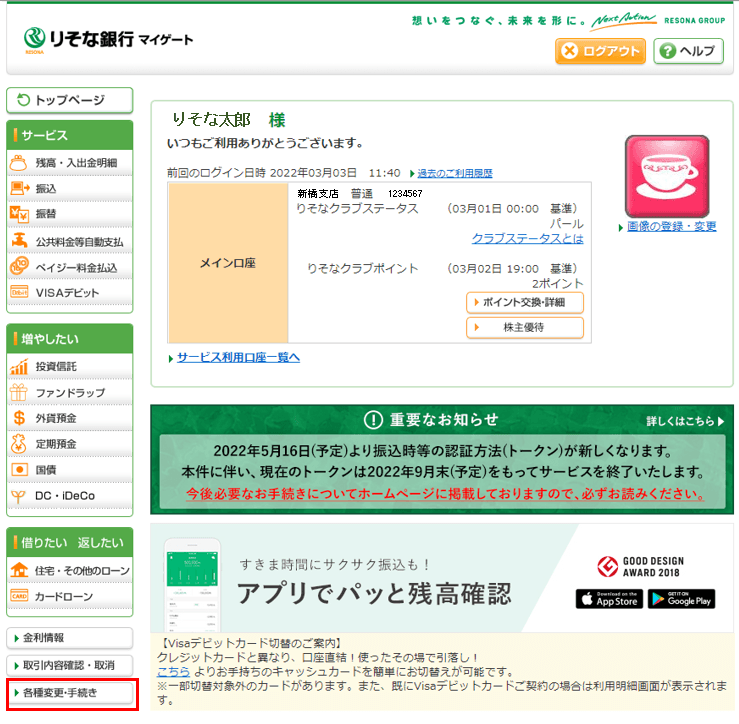
Task: Select 公共料金等自動支払 in the sidebar
Action: 70,241
